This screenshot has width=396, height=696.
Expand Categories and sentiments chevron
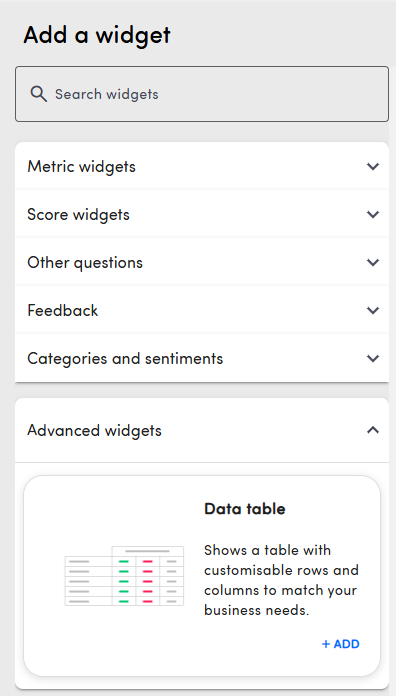[x=373, y=358]
